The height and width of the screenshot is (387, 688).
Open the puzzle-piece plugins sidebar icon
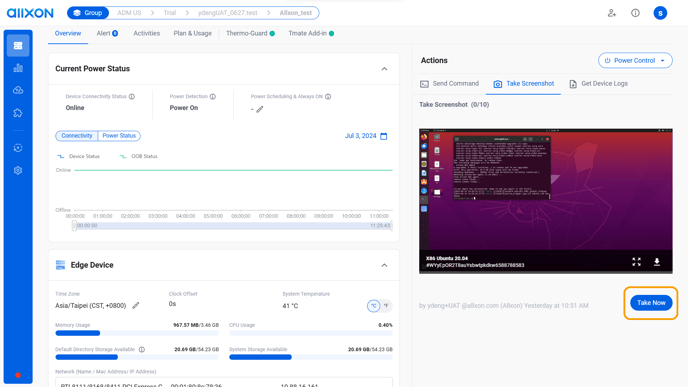pyautogui.click(x=18, y=113)
